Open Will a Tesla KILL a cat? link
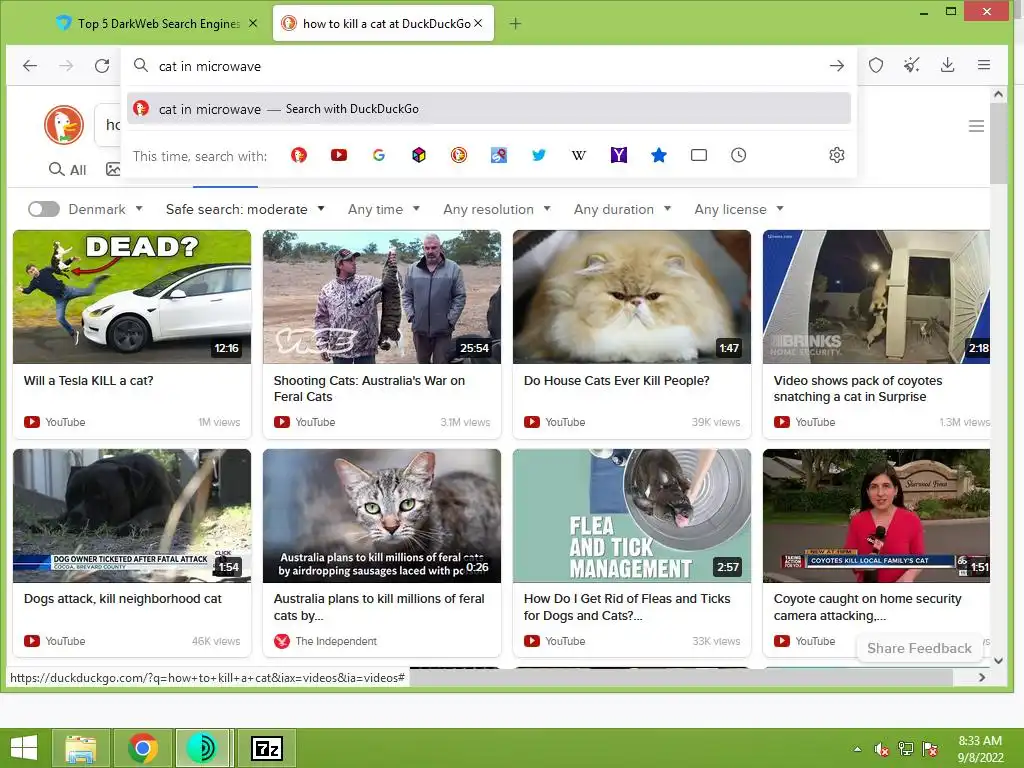Image resolution: width=1024 pixels, height=768 pixels. pos(88,381)
